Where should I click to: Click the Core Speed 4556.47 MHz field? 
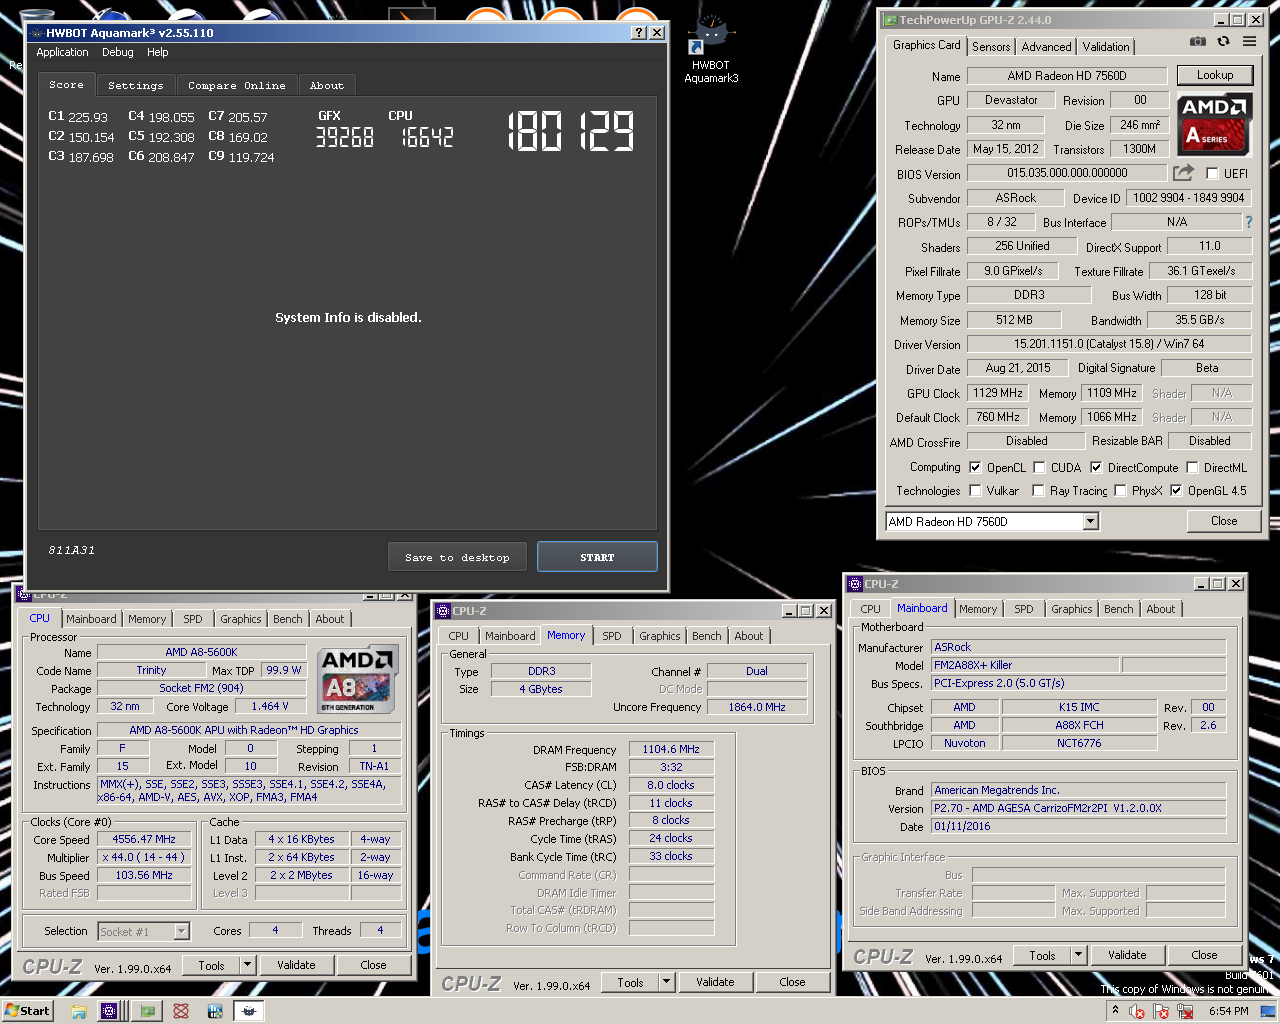(144, 840)
